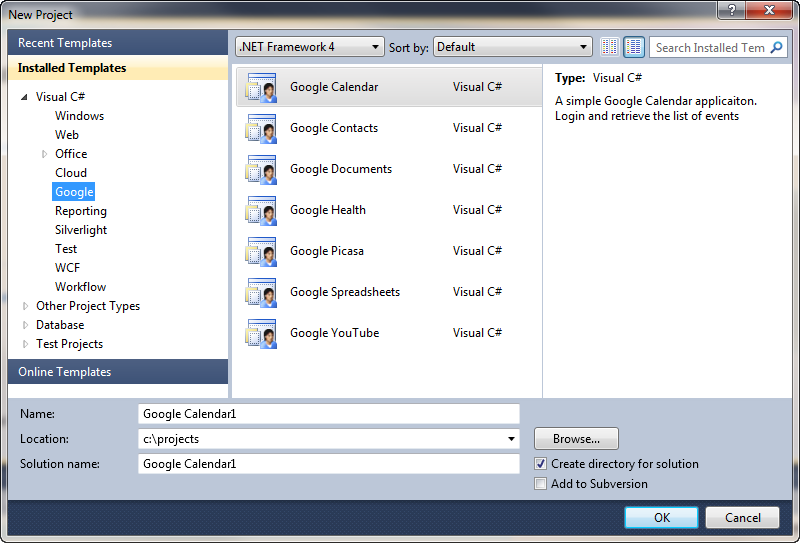This screenshot has width=800, height=543.
Task: Open the Location path dropdown arrow
Action: coord(511,439)
